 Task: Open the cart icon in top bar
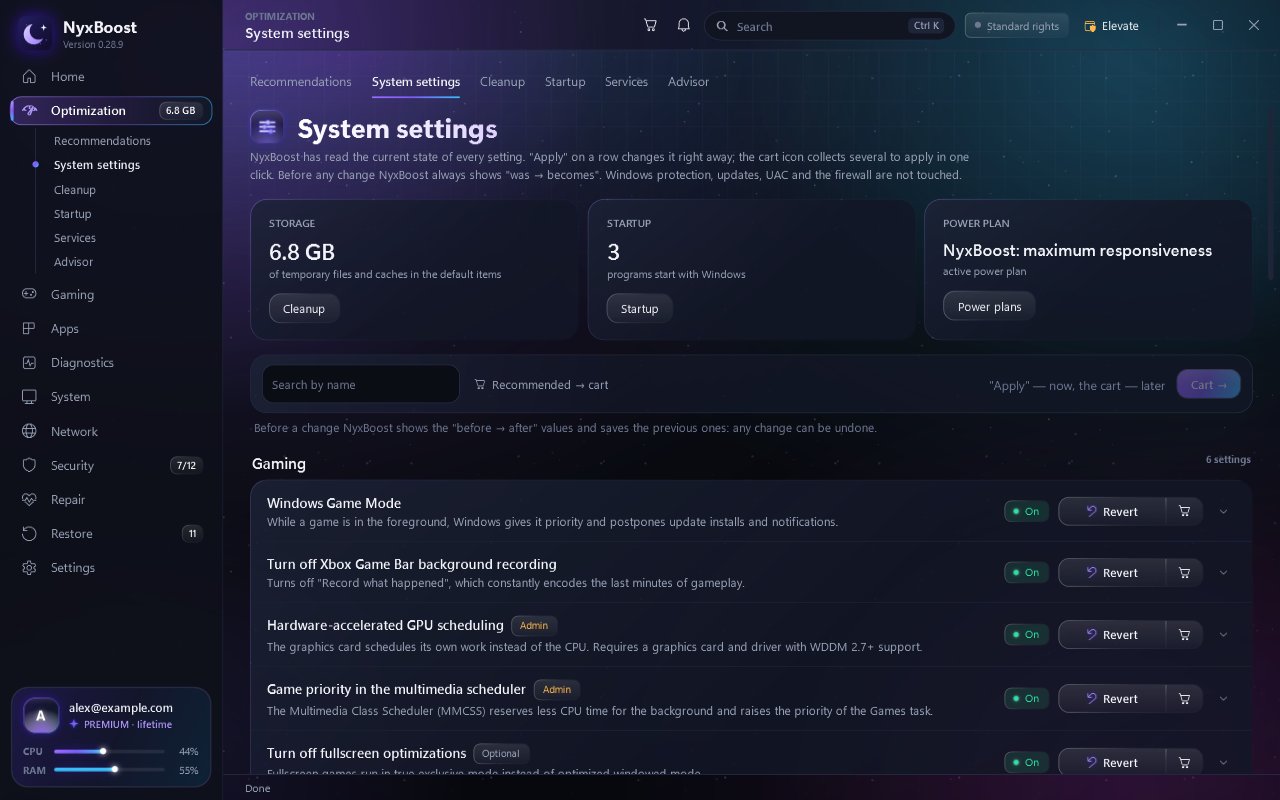pyautogui.click(x=650, y=26)
